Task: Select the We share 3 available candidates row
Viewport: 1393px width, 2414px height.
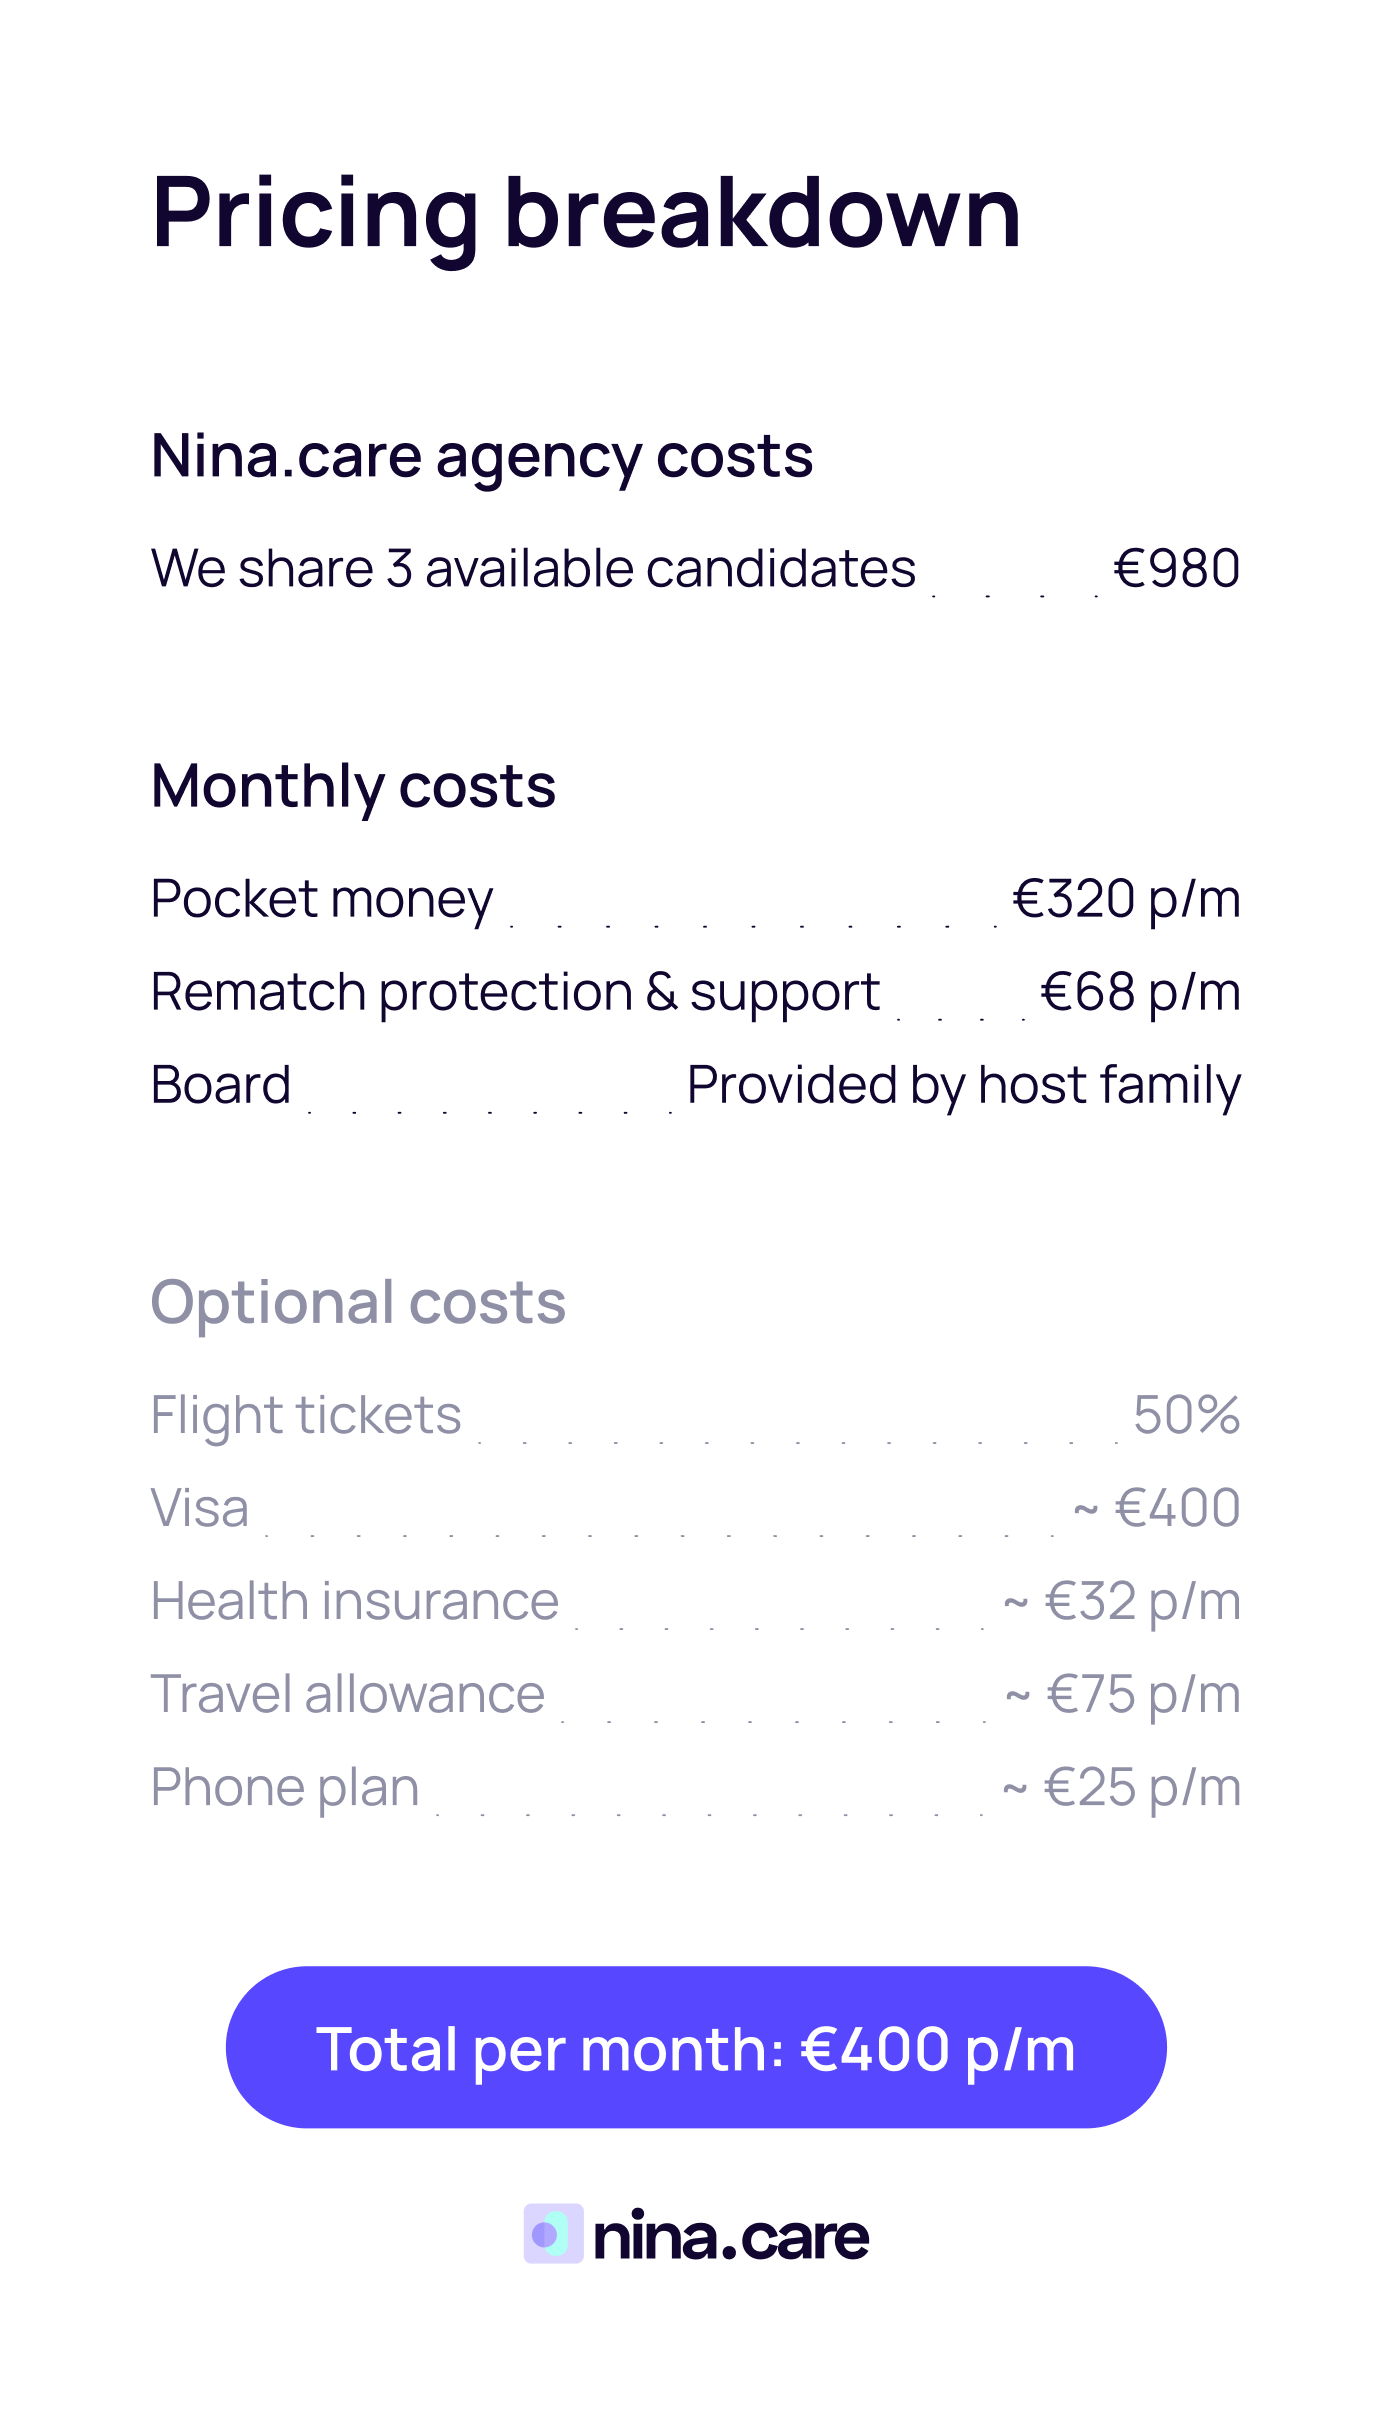Action: point(533,569)
